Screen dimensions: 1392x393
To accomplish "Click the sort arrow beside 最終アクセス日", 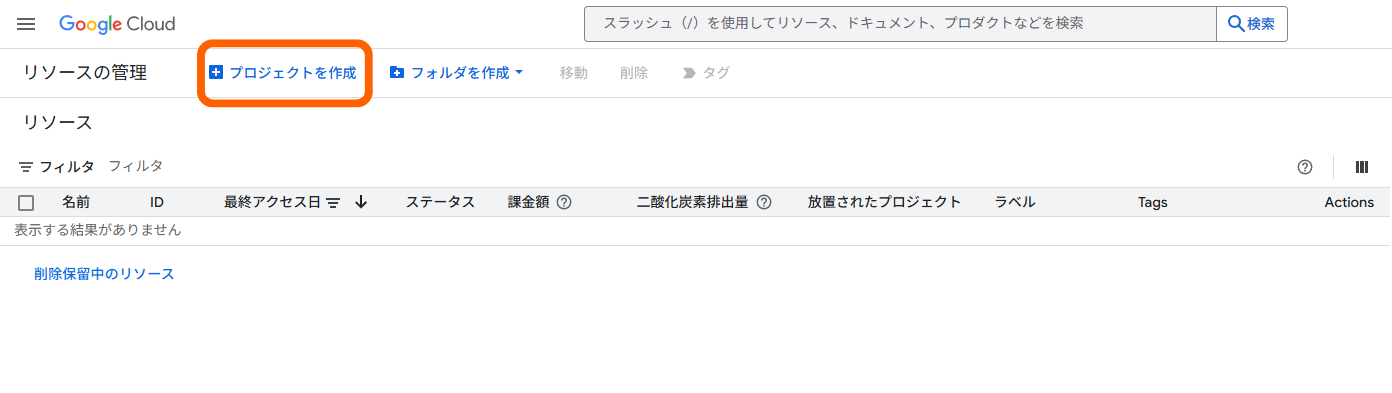I will point(361,202).
